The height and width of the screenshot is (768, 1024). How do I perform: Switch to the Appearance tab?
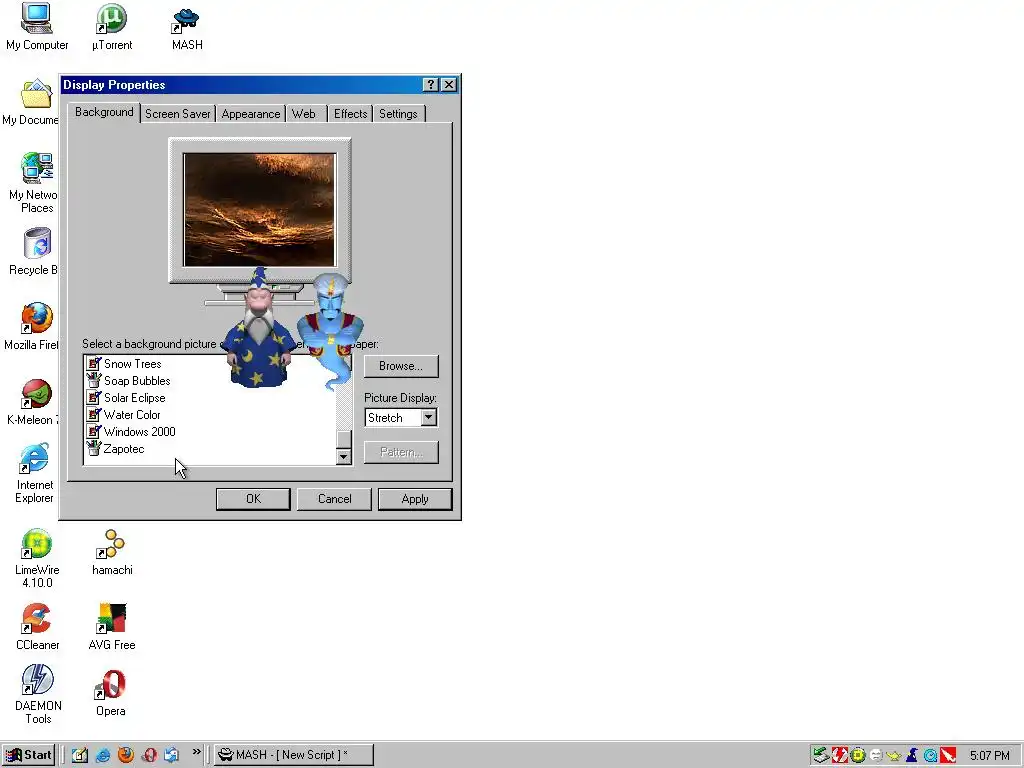[x=251, y=114]
